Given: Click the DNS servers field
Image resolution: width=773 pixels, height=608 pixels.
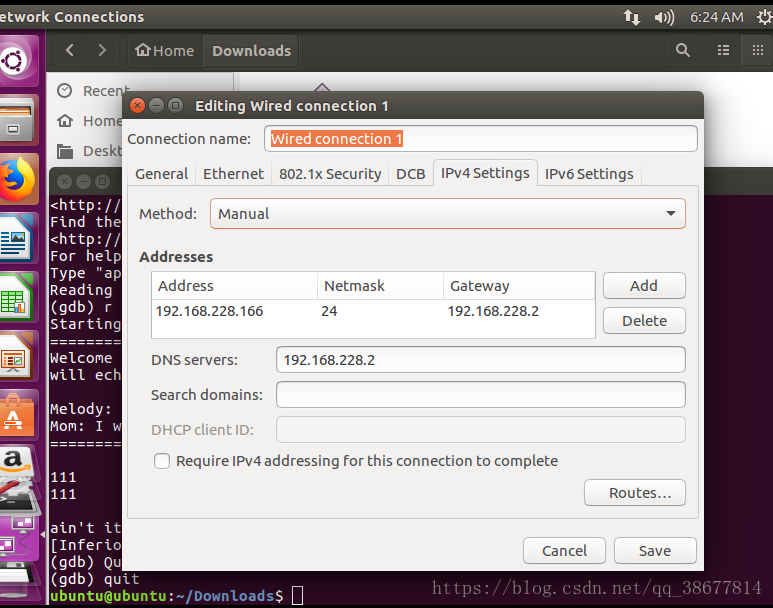Looking at the screenshot, I should pos(481,359).
